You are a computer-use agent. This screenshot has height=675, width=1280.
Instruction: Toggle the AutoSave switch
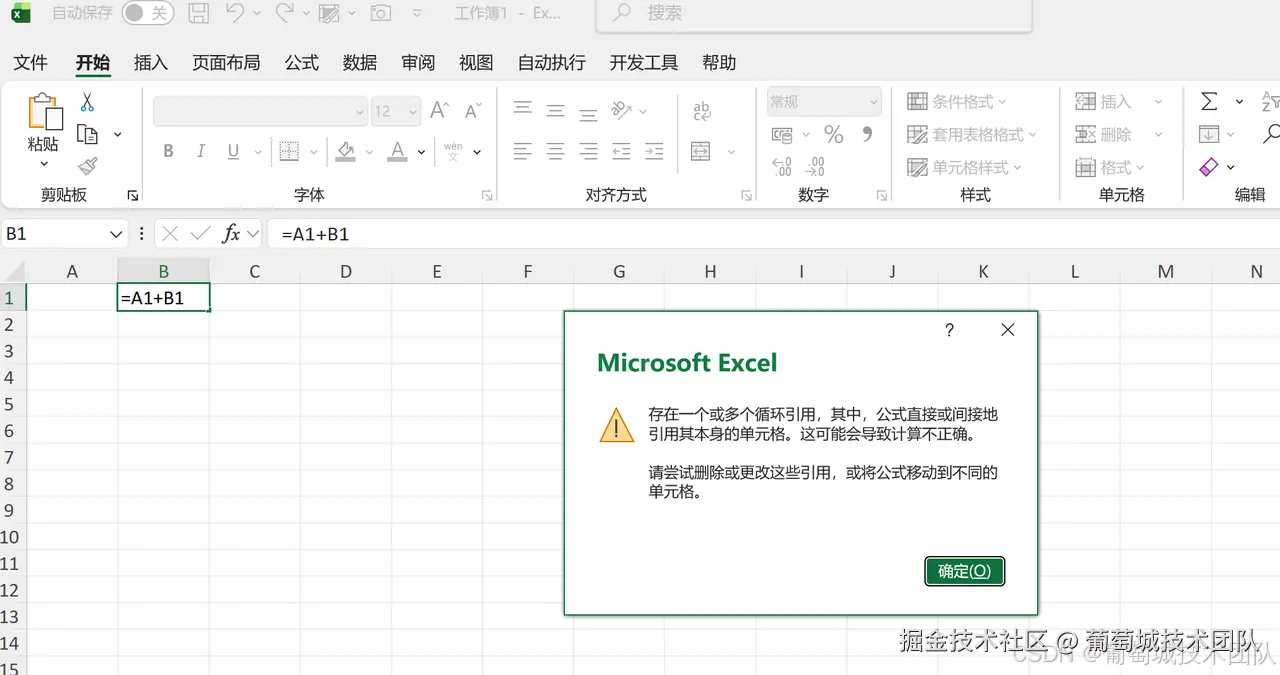[147, 13]
